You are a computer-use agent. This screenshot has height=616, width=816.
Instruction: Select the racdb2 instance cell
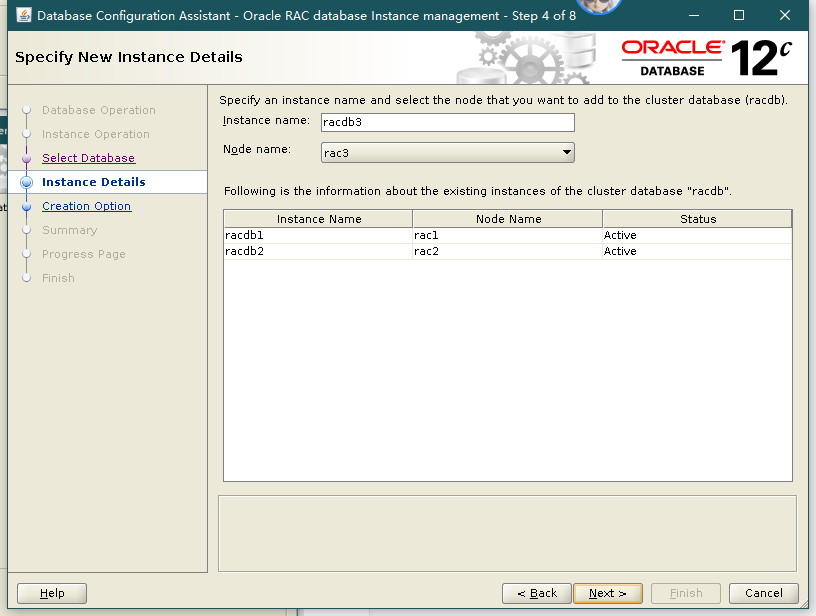318,251
